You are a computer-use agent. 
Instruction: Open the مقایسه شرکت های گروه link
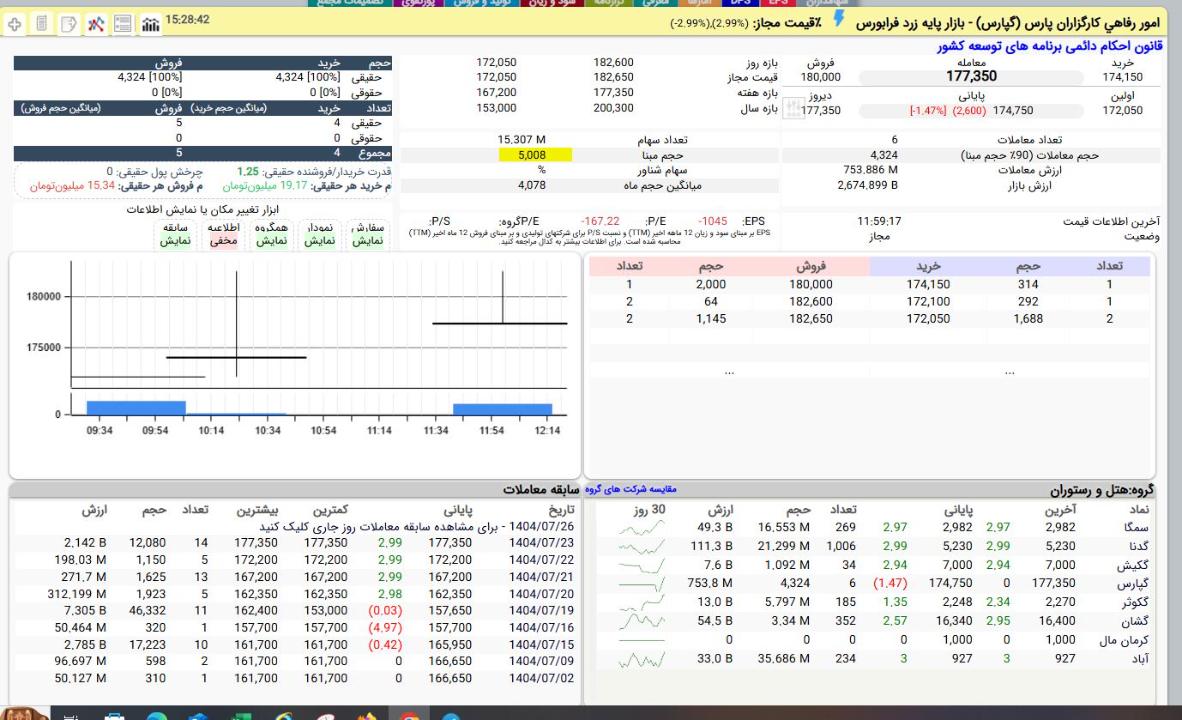tap(631, 490)
